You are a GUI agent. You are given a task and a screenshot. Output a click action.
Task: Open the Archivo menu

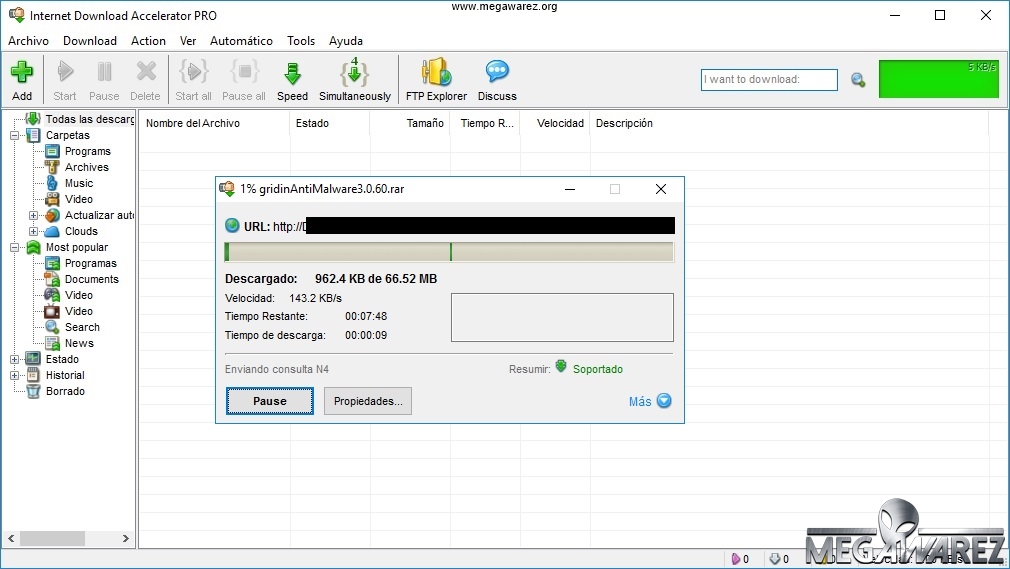(x=28, y=41)
